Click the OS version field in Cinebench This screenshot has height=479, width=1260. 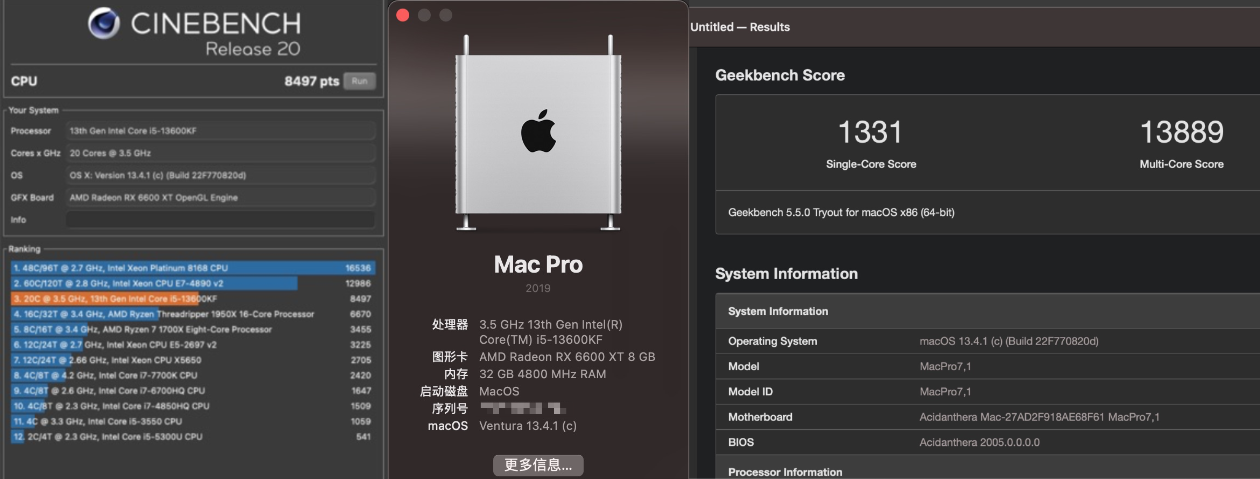221,175
